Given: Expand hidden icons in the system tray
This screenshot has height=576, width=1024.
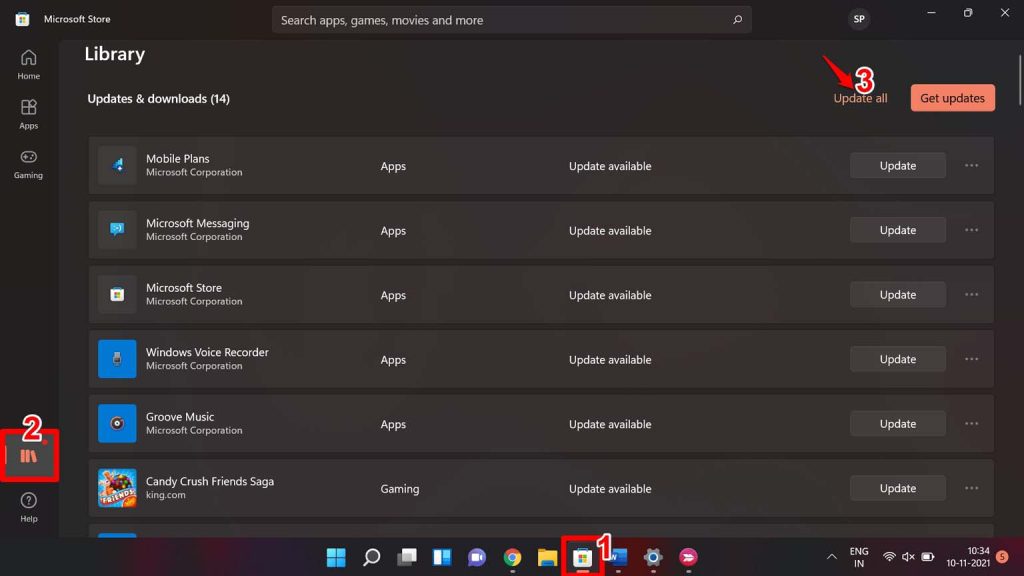Looking at the screenshot, I should [831, 557].
